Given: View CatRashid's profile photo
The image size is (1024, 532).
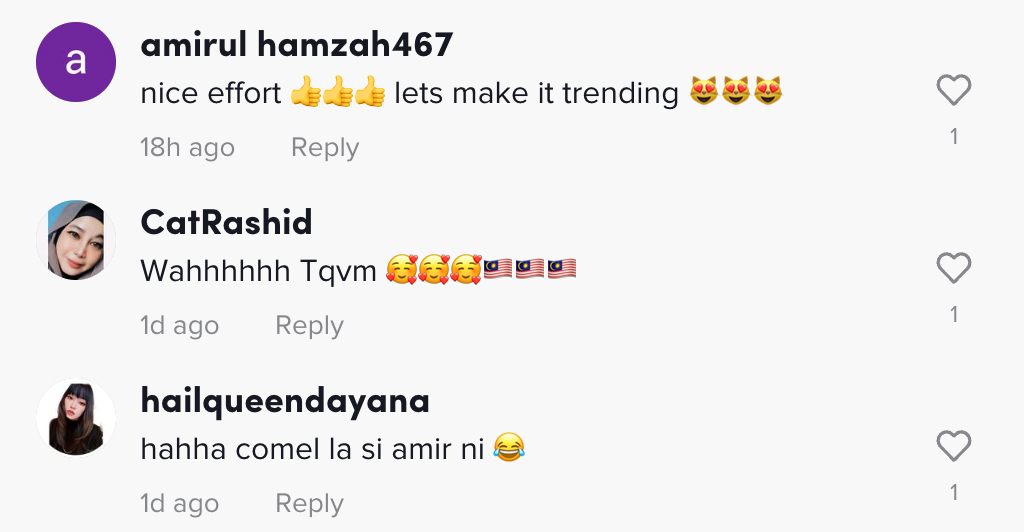Looking at the screenshot, I should (76, 240).
